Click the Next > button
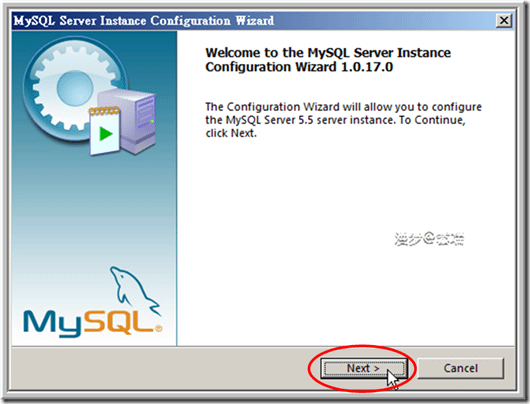The image size is (530, 404). point(364,368)
